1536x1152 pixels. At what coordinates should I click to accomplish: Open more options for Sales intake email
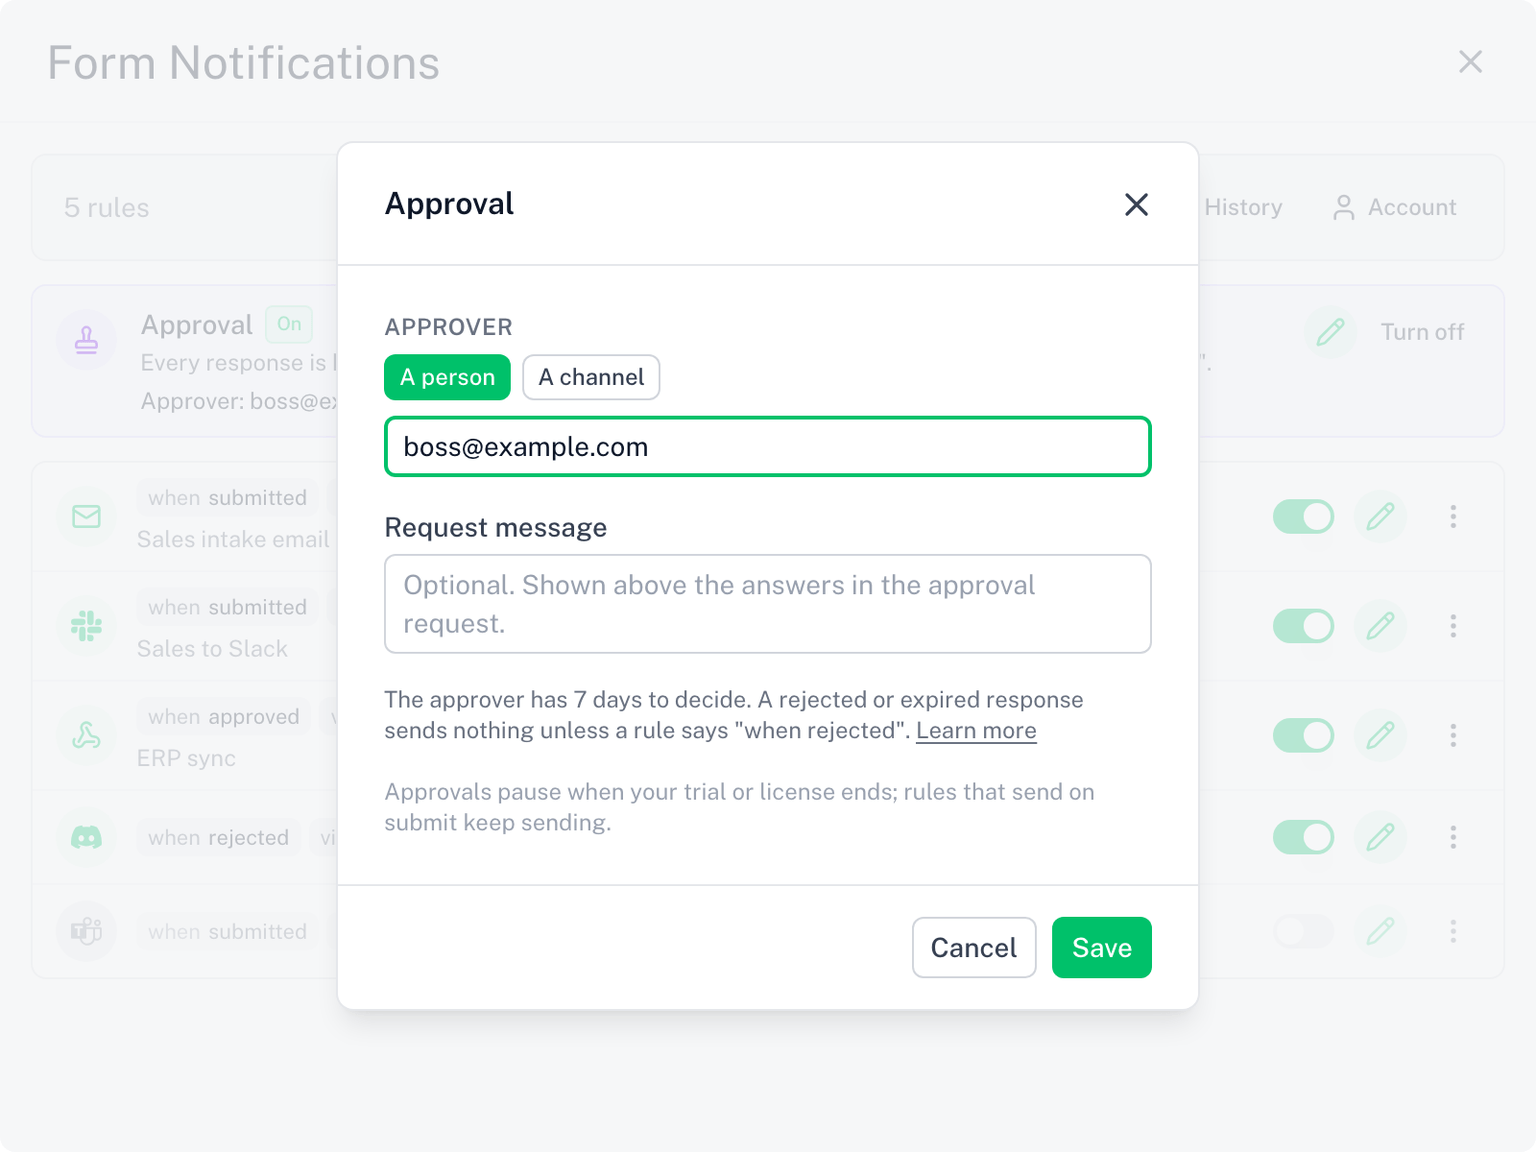pos(1453,516)
